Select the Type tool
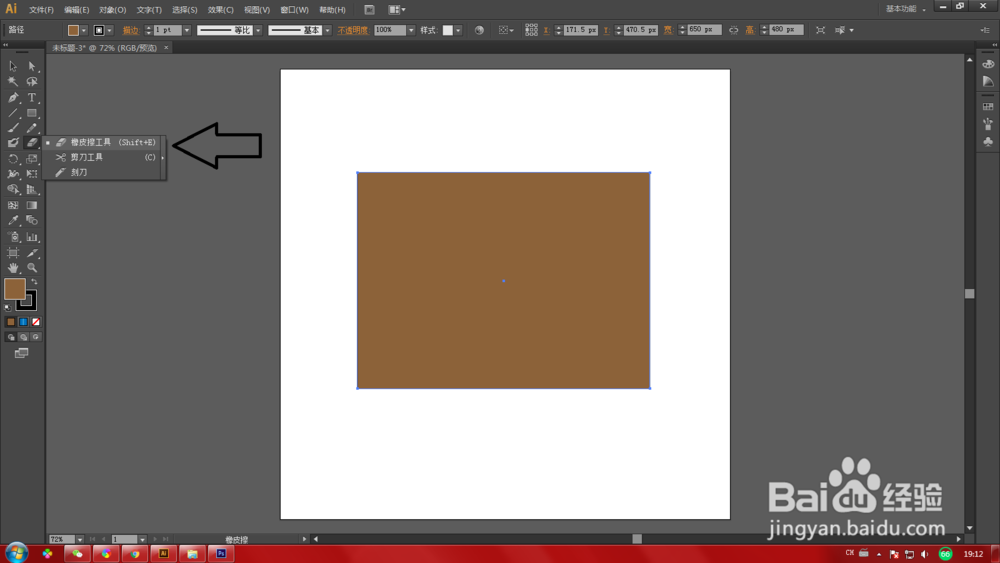 click(x=32, y=98)
